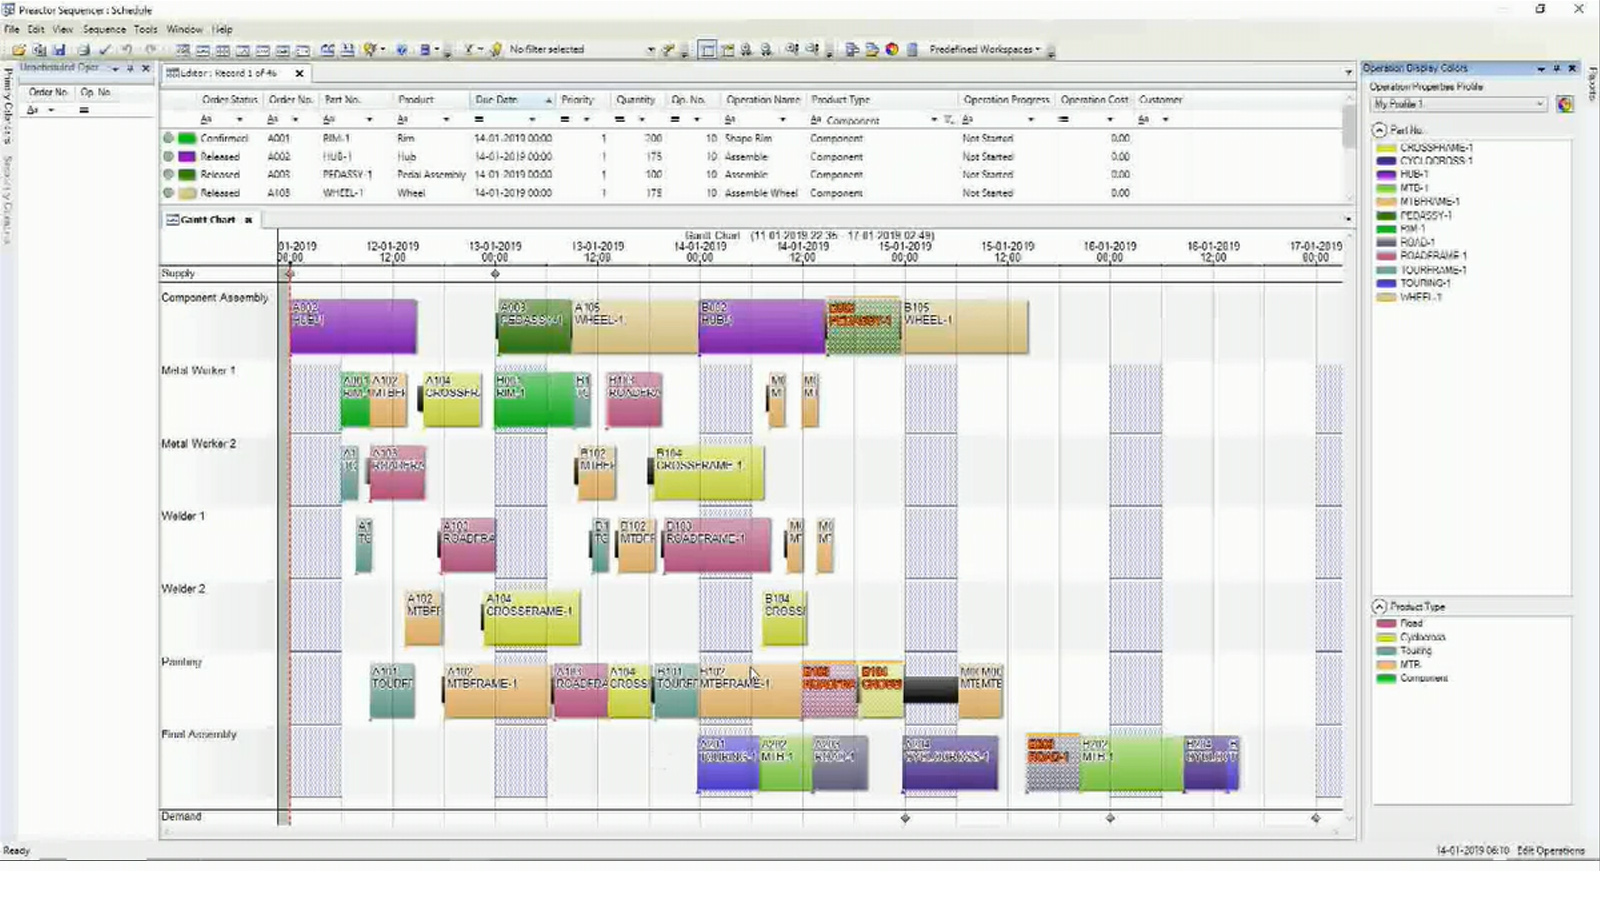Screen dimensions: 1600x900
Task: Select A102 MTBFRAME-1 bar in Painting row
Action: 496,691
